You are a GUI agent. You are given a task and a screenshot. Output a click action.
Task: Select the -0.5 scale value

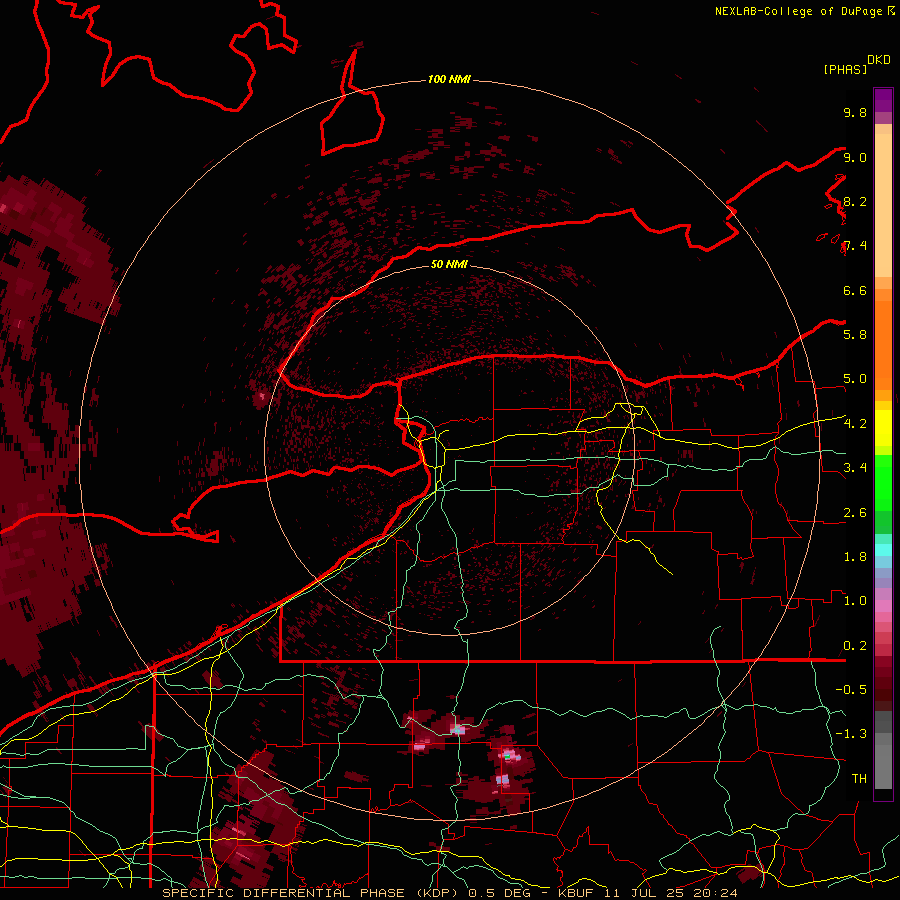pyautogui.click(x=851, y=689)
